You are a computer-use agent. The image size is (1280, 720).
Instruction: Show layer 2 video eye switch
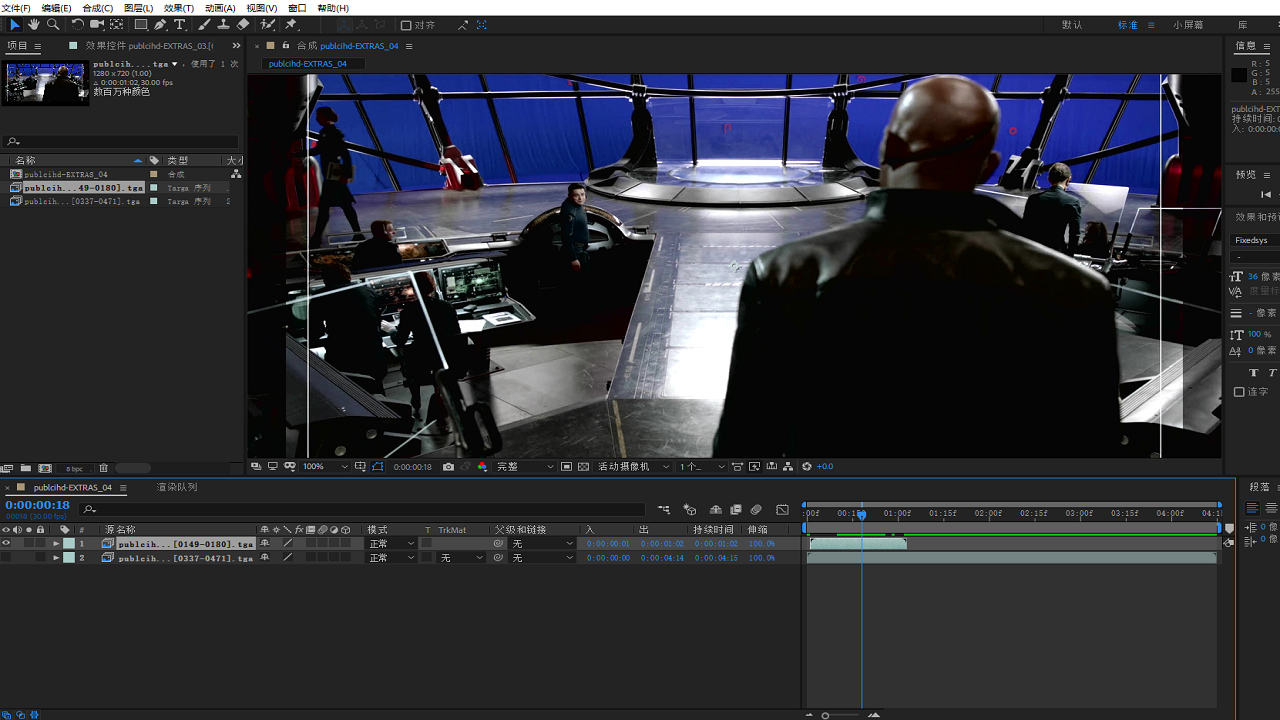pyautogui.click(x=6, y=558)
